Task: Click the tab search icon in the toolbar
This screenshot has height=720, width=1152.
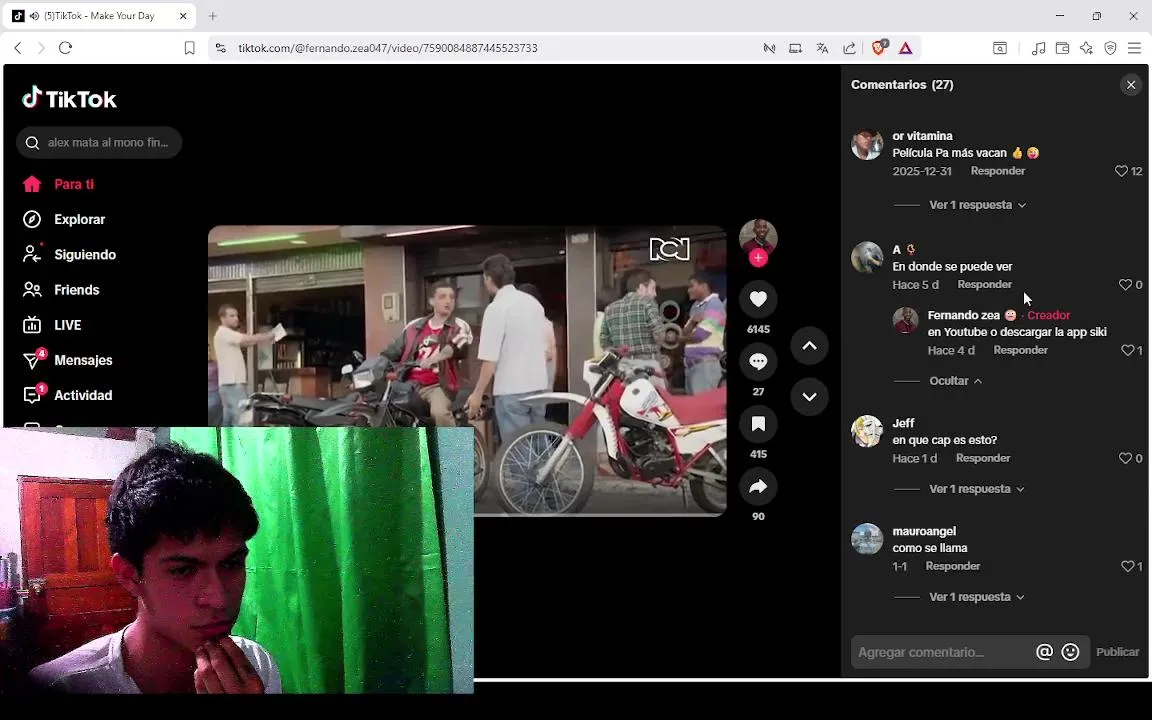Action: tap(1000, 48)
